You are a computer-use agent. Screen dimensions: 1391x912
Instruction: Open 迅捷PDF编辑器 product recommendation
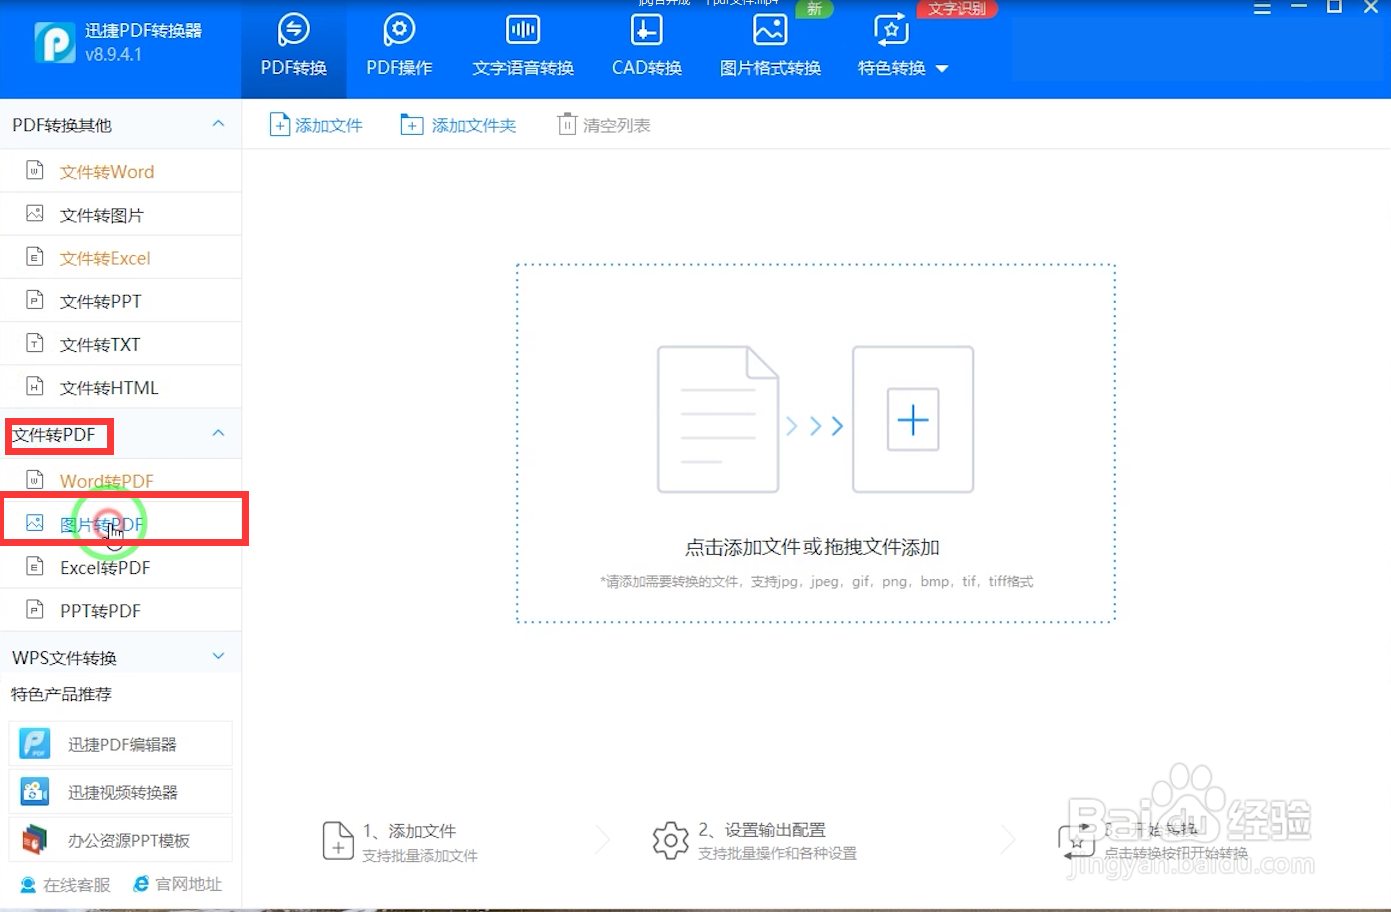click(120, 744)
